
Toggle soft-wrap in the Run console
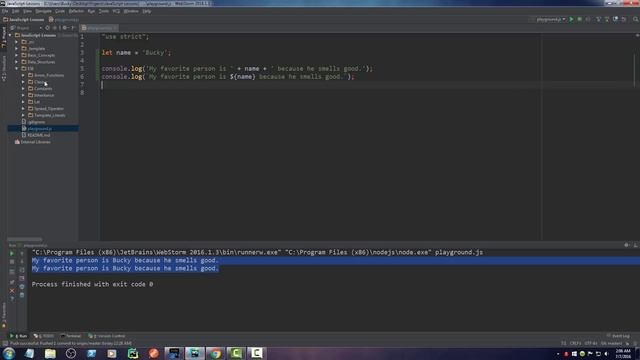(x=22, y=270)
